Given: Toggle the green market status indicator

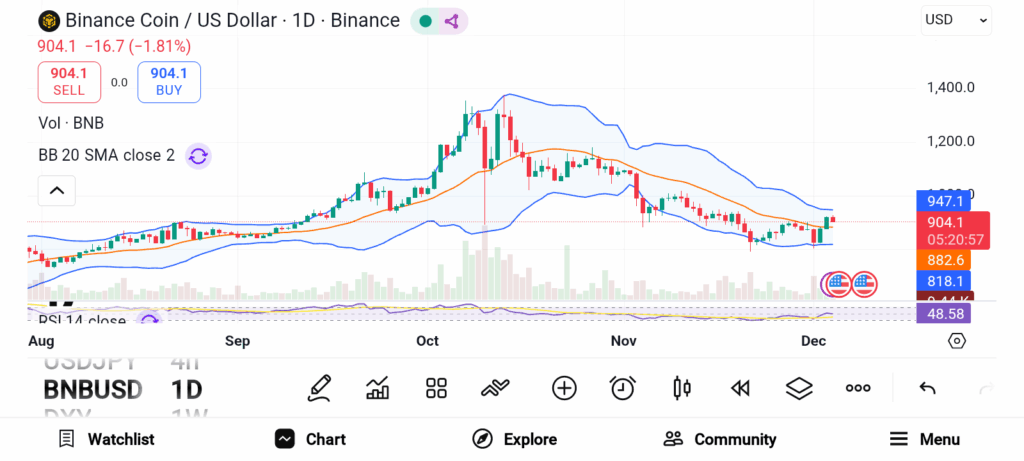Looking at the screenshot, I should click(x=426, y=21).
